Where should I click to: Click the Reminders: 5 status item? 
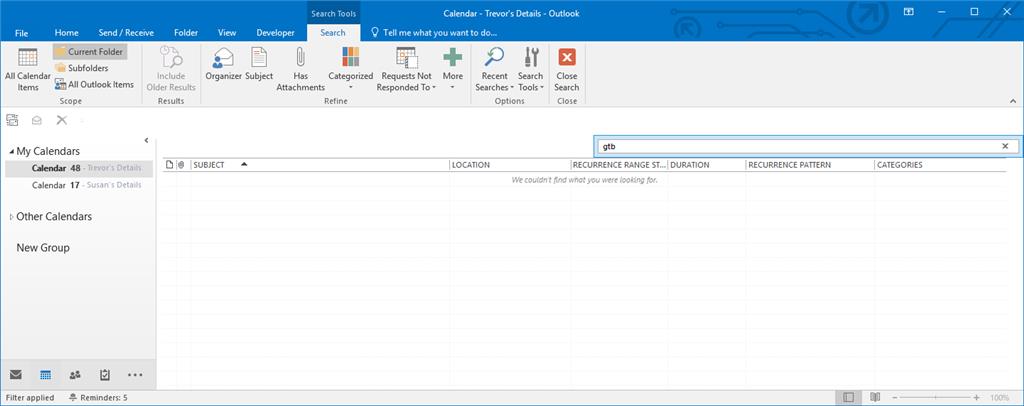click(x=98, y=398)
